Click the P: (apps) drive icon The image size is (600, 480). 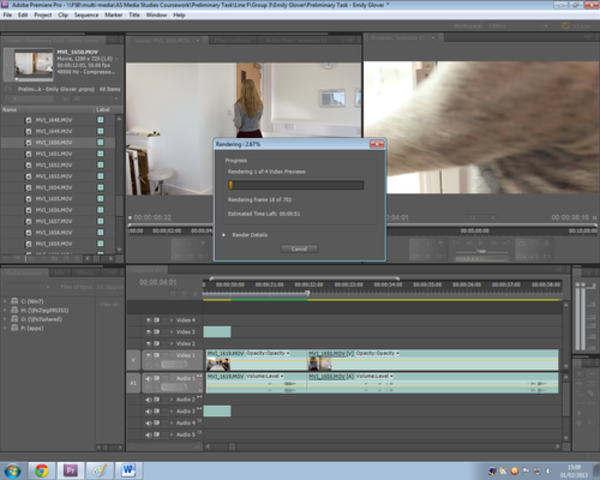pos(15,328)
